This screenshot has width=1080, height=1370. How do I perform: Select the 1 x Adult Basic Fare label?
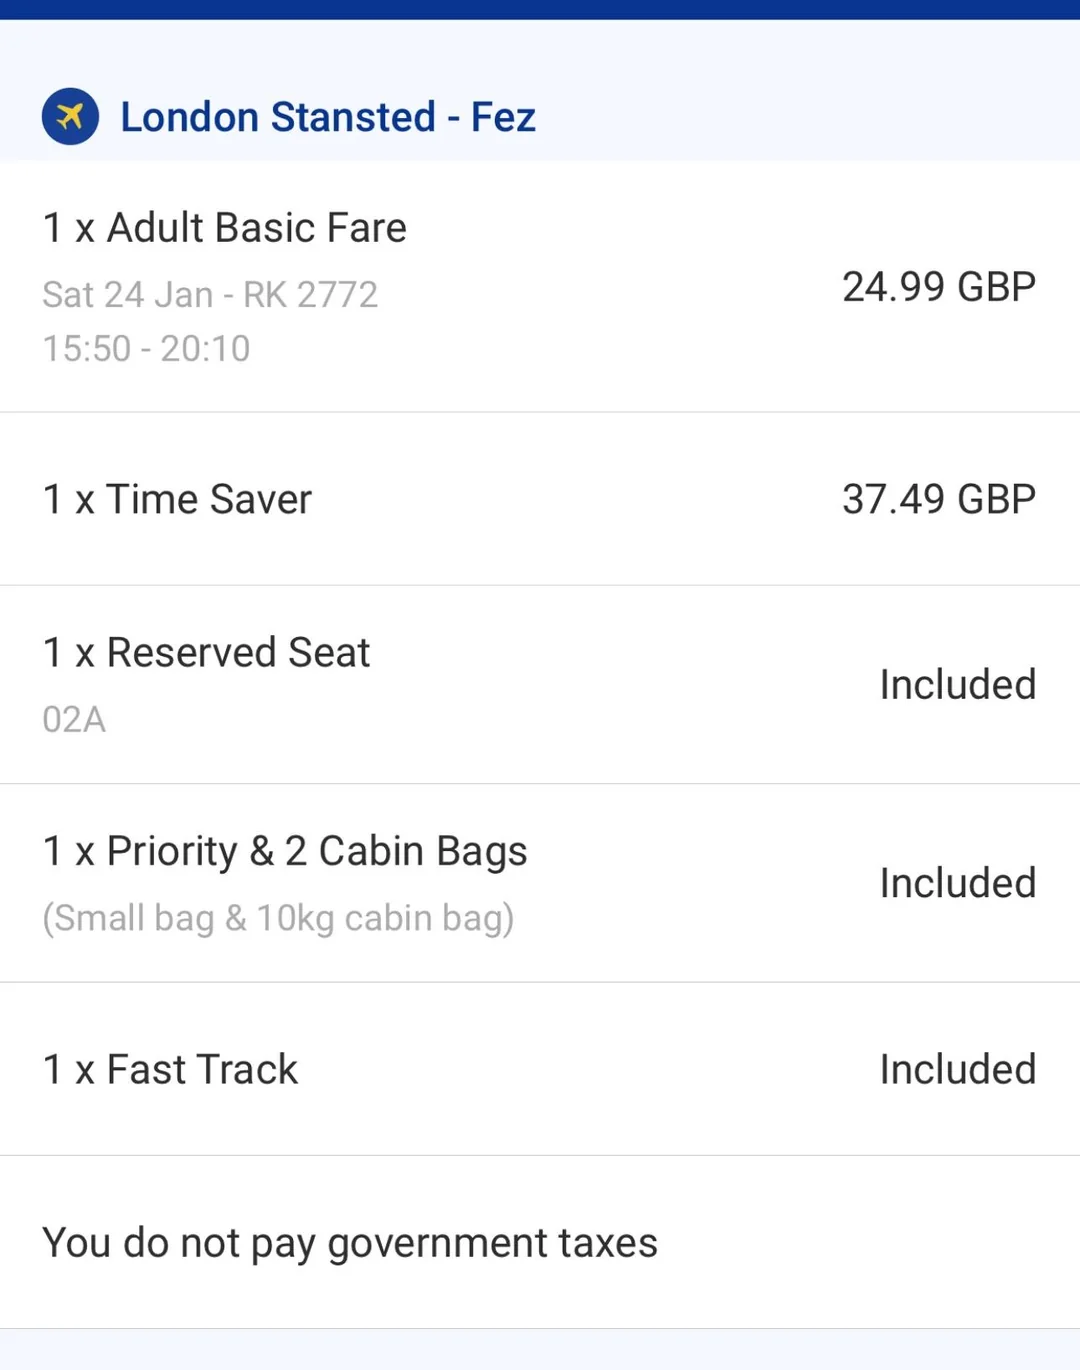coord(225,228)
